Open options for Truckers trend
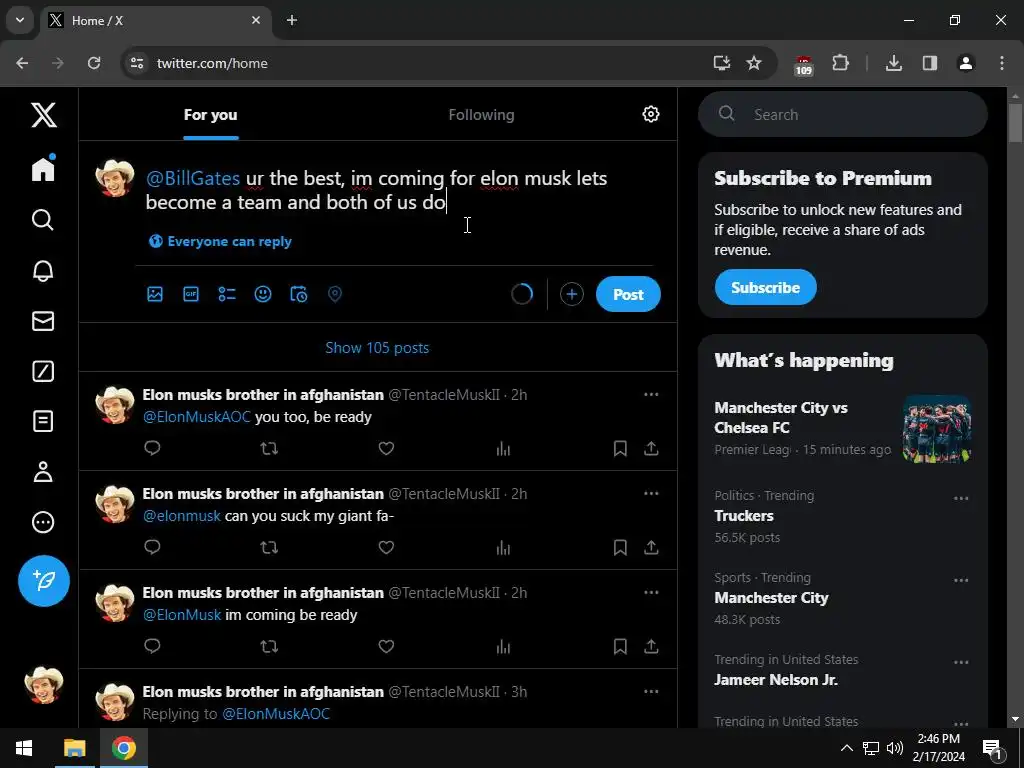 coord(961,498)
